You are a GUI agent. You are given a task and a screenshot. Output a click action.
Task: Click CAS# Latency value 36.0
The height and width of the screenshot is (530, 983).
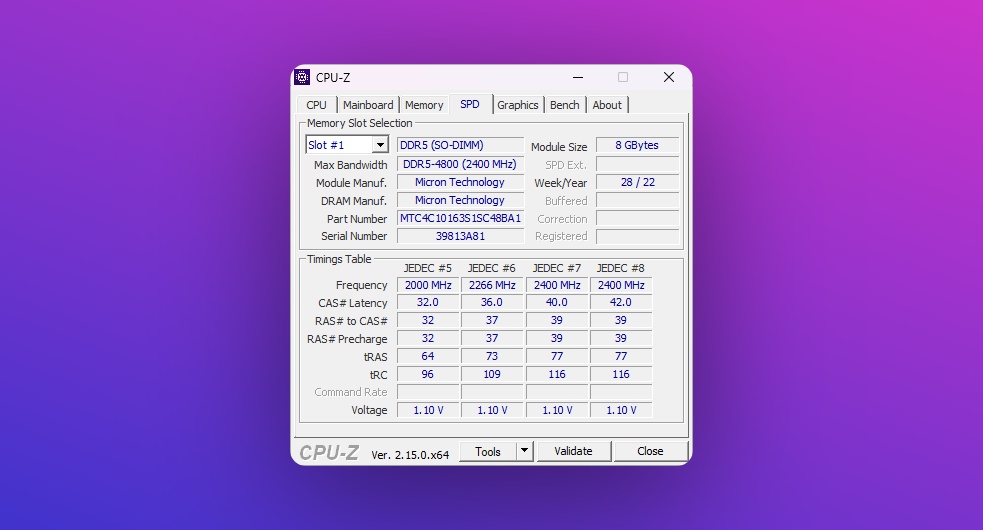point(492,302)
